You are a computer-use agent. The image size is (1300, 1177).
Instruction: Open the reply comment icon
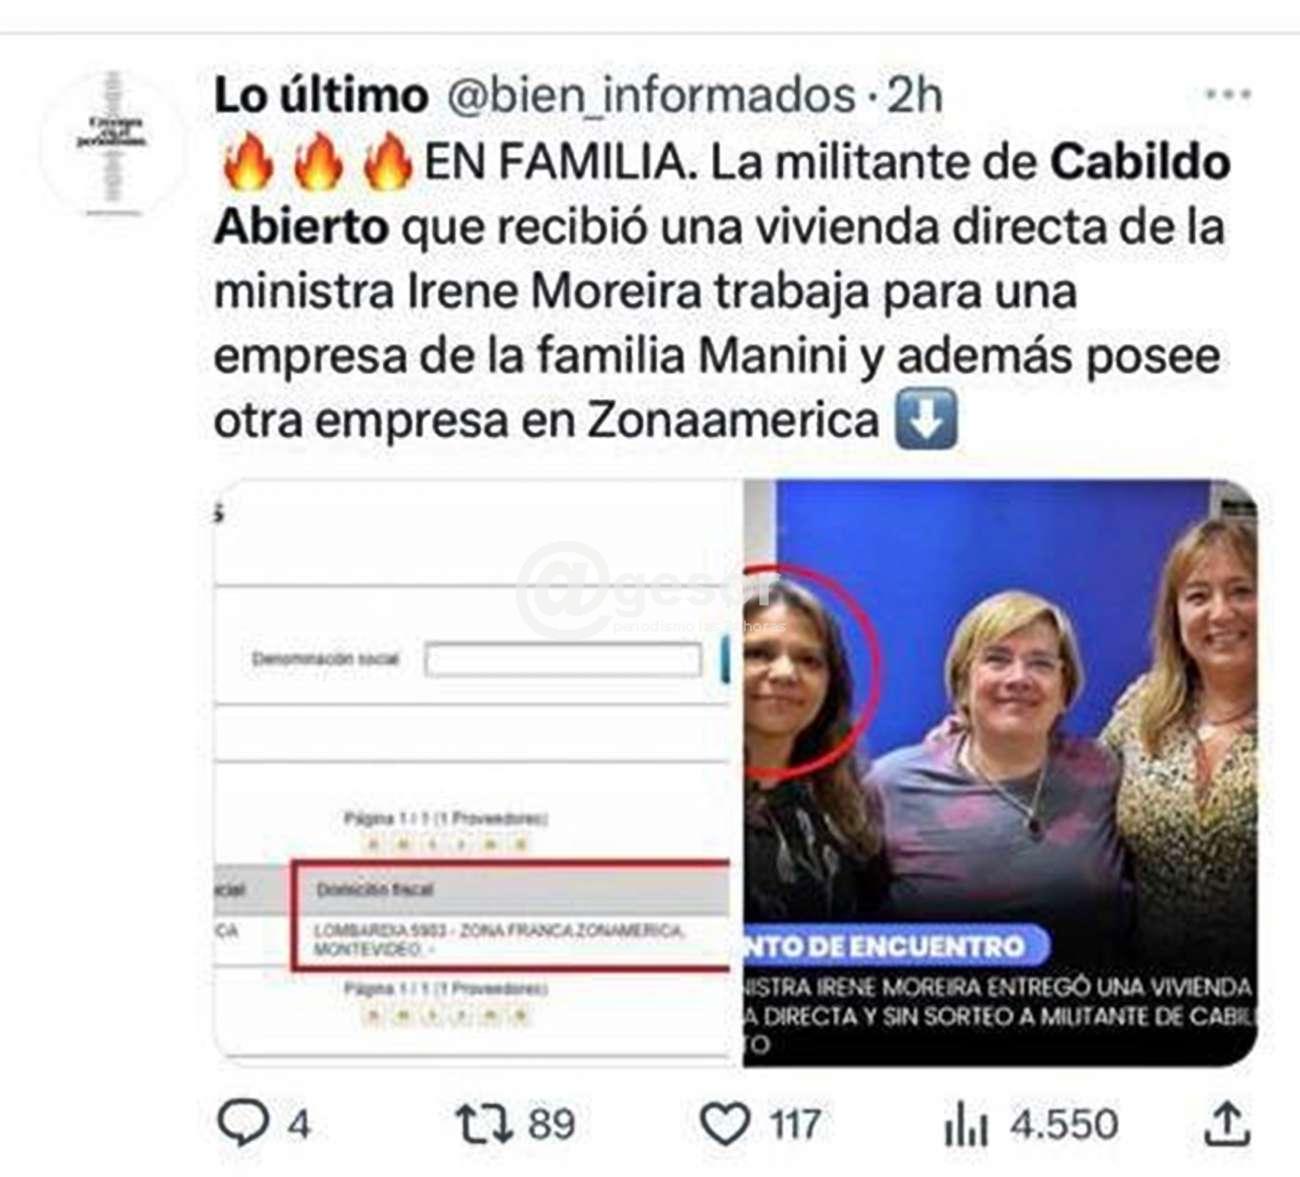pos(243,1123)
